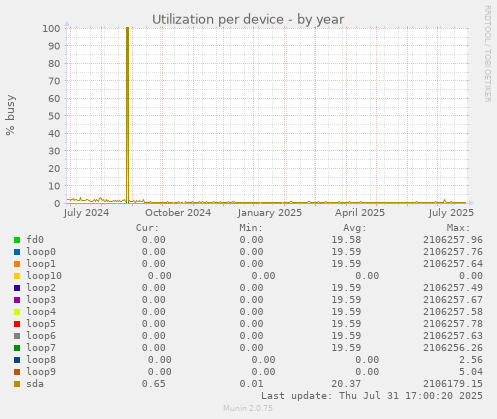Click the loop9 brown legend swatch

pos(17,372)
